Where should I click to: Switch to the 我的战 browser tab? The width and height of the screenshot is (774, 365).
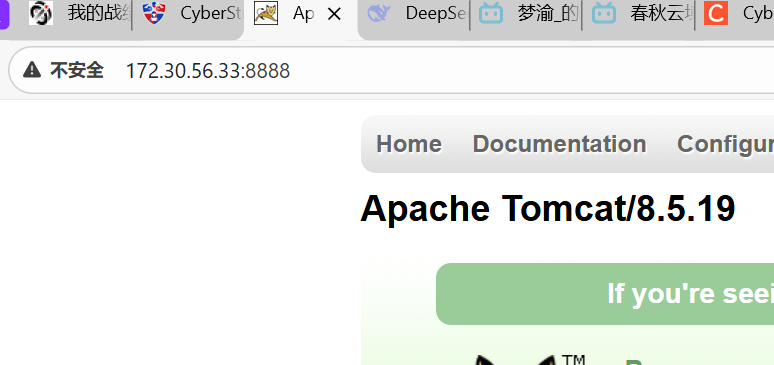pyautogui.click(x=79, y=14)
